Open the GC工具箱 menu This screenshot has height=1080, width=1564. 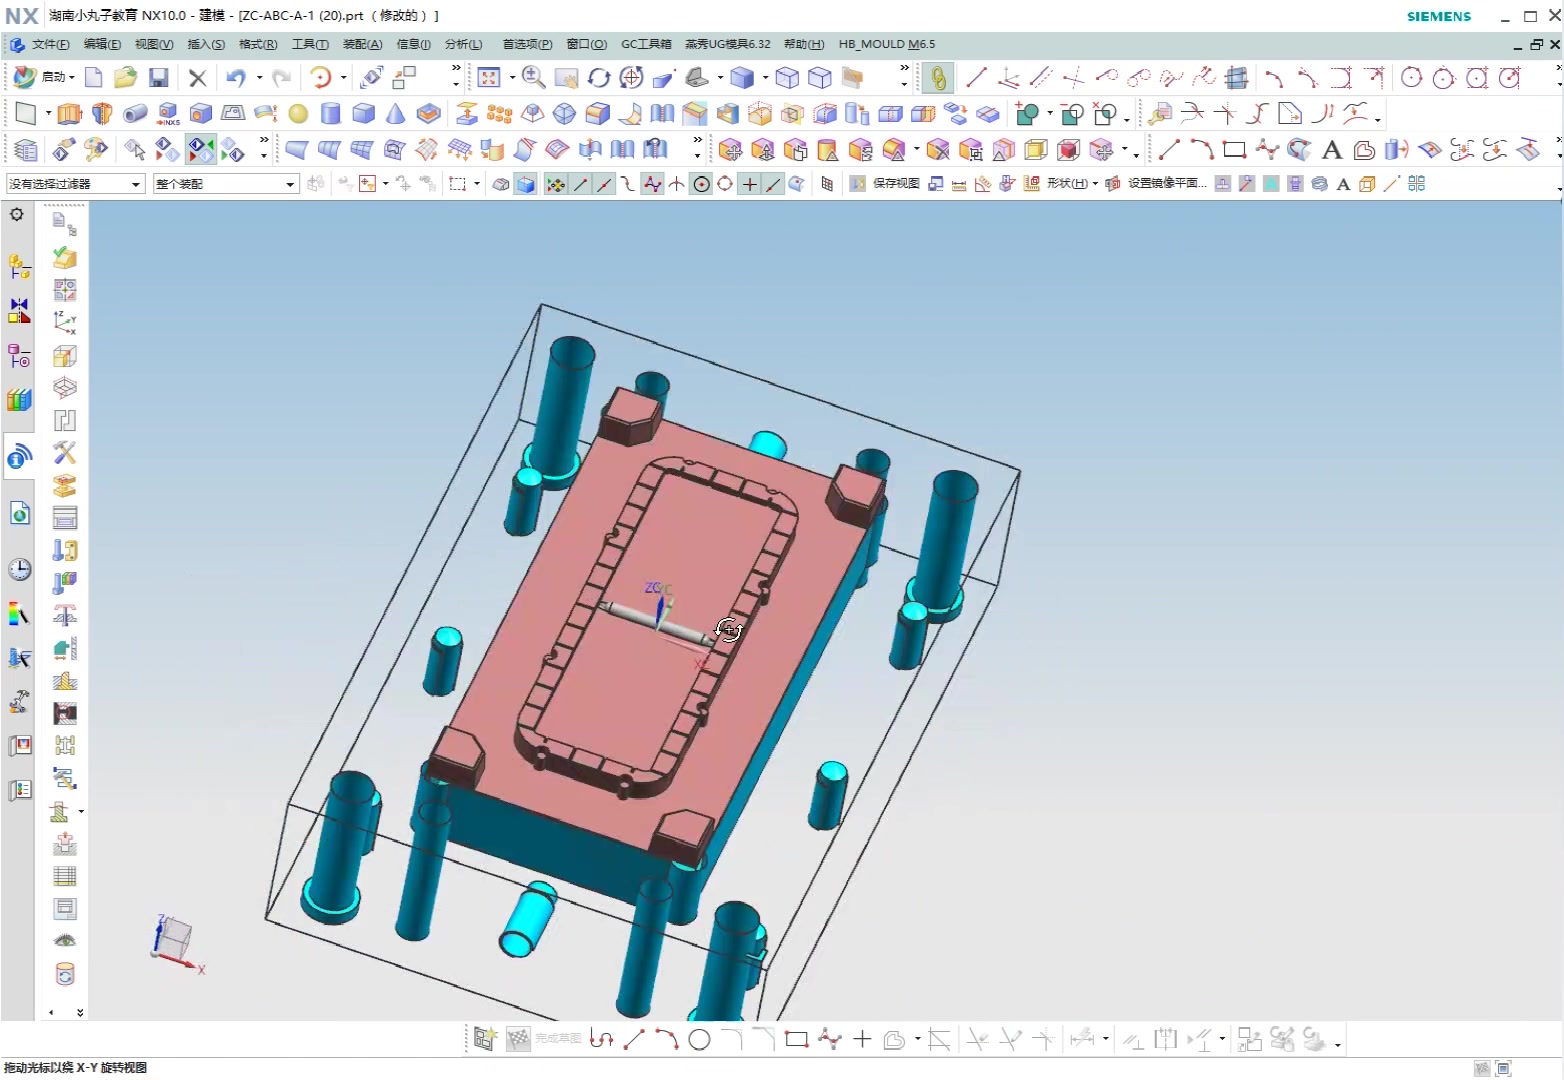tap(646, 44)
